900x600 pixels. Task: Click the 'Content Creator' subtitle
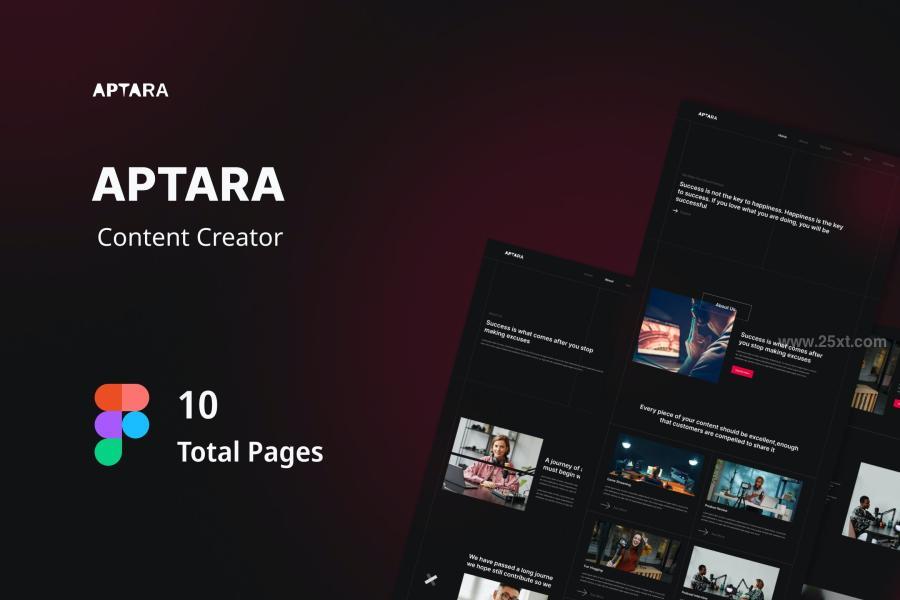(190, 237)
